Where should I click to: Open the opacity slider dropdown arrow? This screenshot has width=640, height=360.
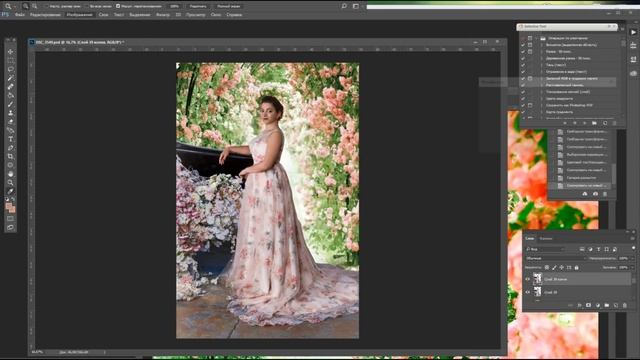[633, 258]
